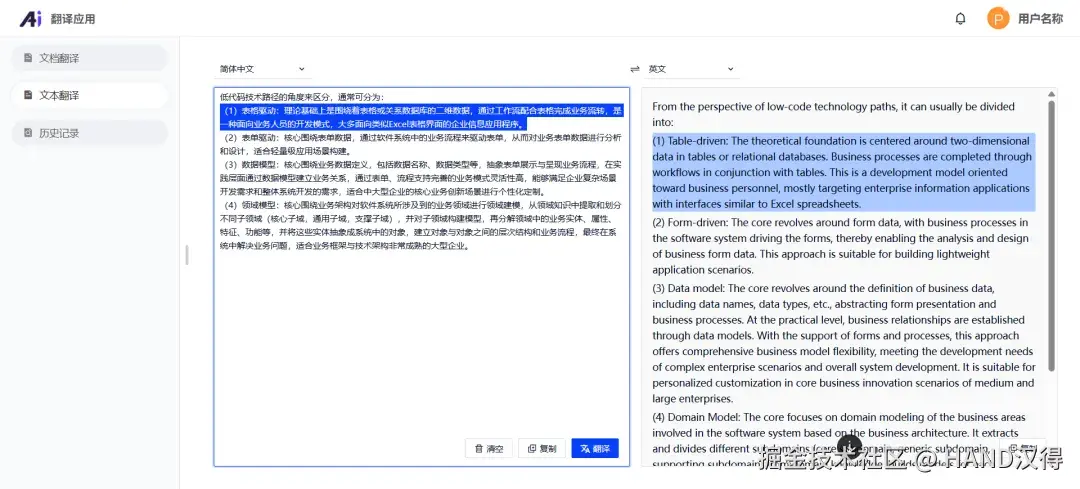This screenshot has height=489, width=1080.
Task: Click the highlighted (1) 表格驱动 source paragraph
Action: [x=422, y=117]
